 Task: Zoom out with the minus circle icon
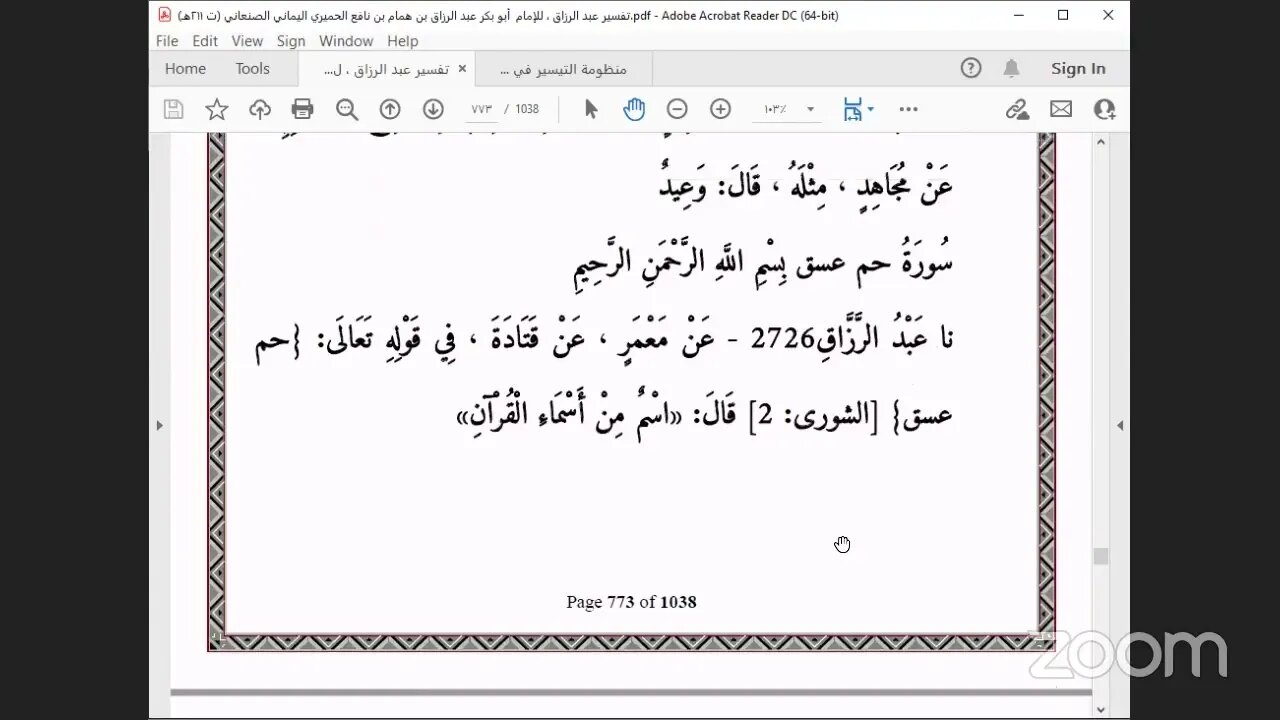click(677, 109)
